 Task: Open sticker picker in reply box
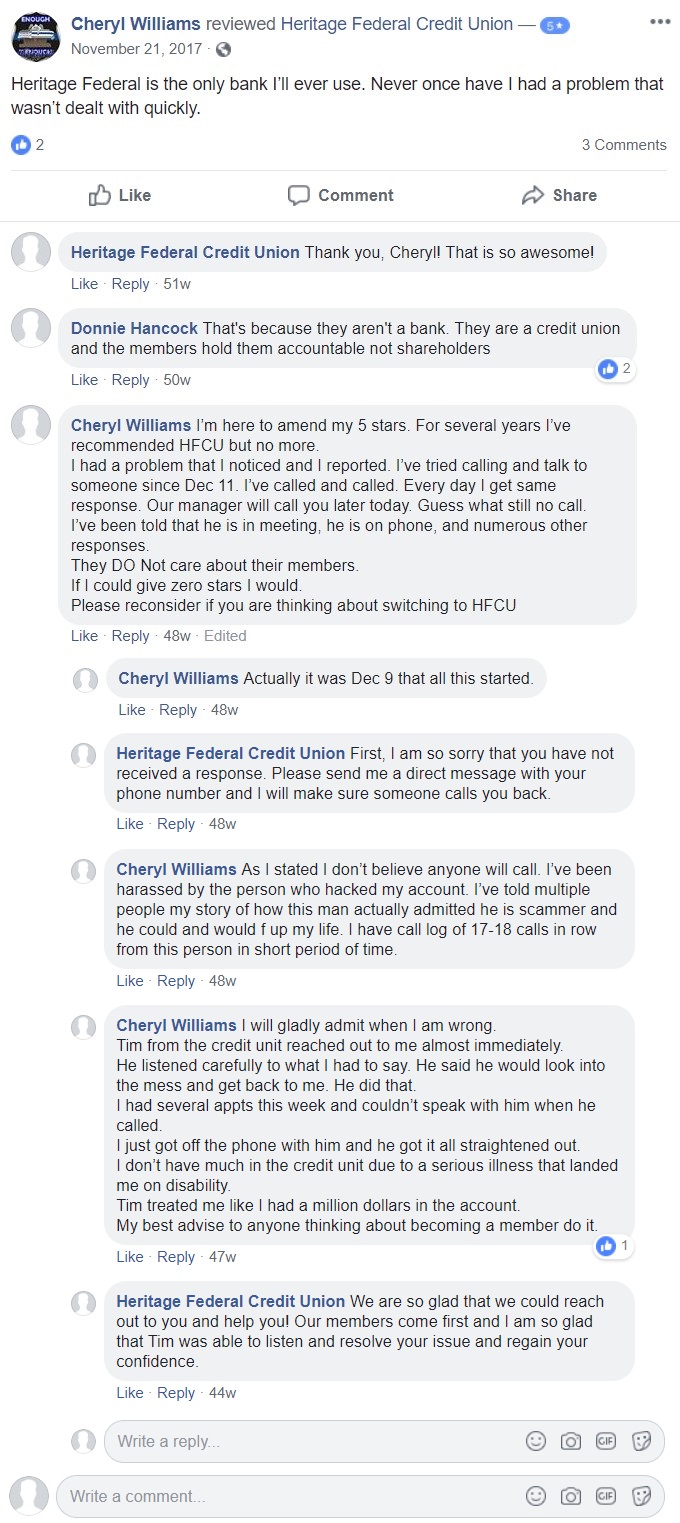(642, 1441)
